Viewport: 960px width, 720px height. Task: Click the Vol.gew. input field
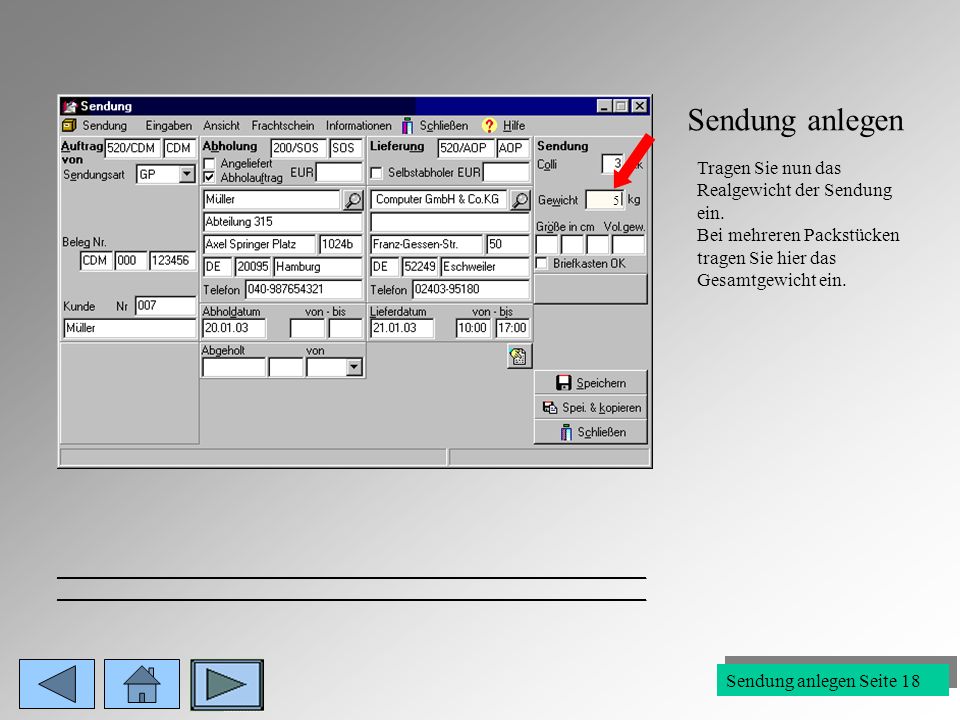628,245
